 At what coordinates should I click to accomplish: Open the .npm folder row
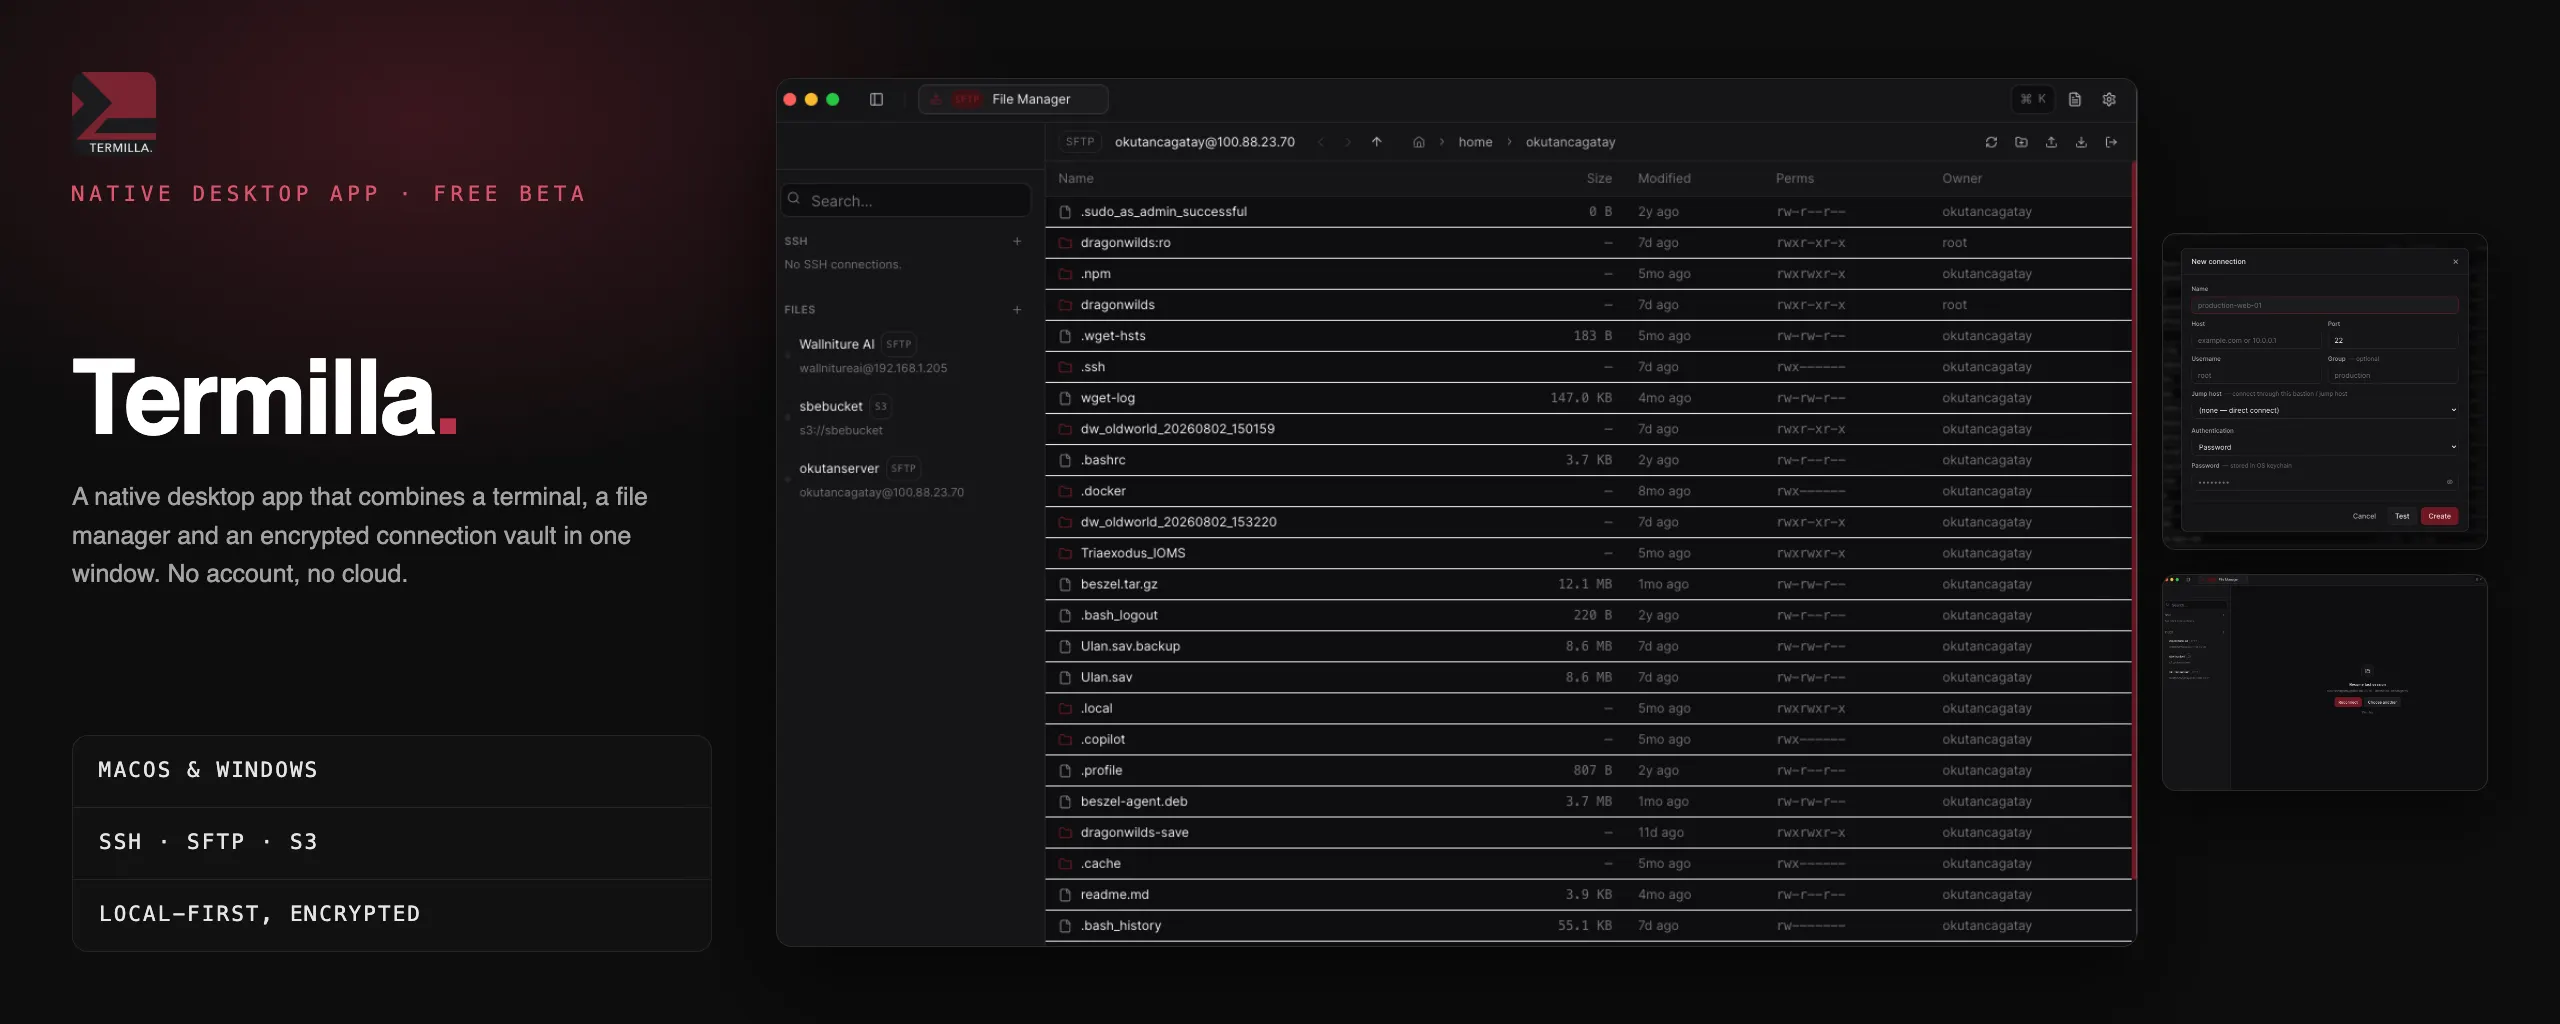coord(1588,274)
